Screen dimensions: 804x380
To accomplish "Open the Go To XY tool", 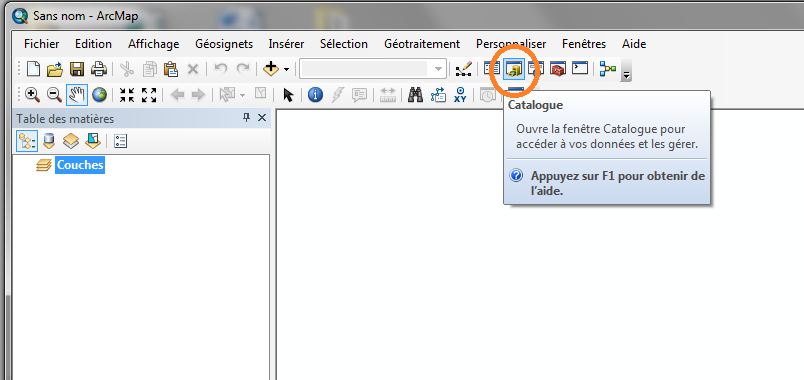I will (x=460, y=94).
